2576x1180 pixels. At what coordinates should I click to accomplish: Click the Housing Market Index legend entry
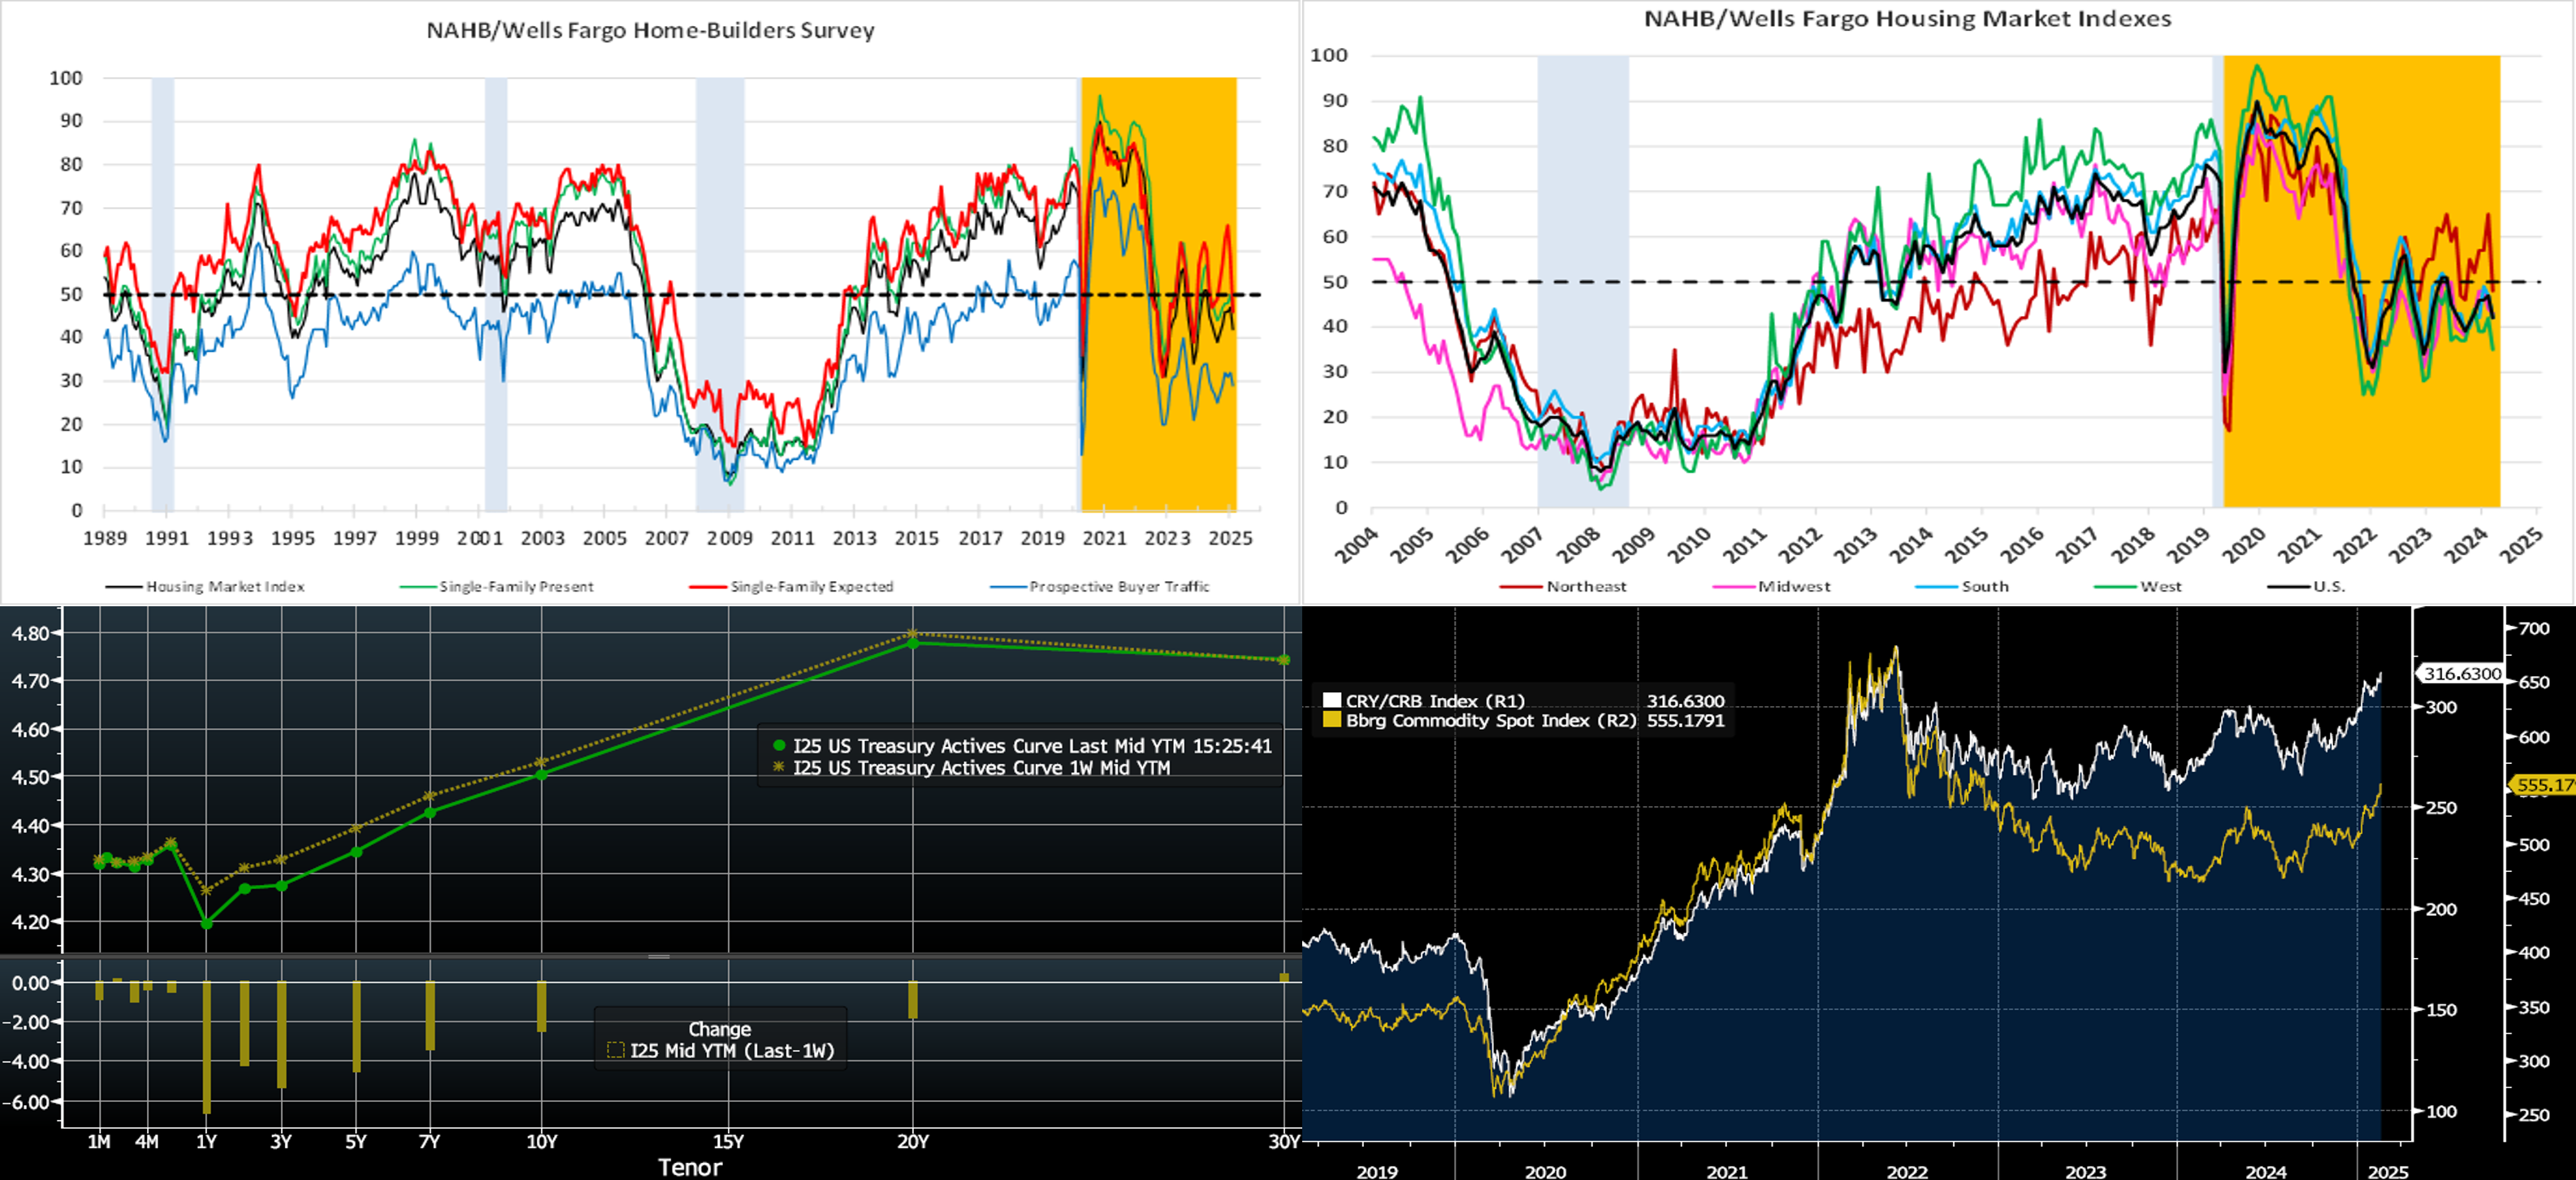pos(224,587)
